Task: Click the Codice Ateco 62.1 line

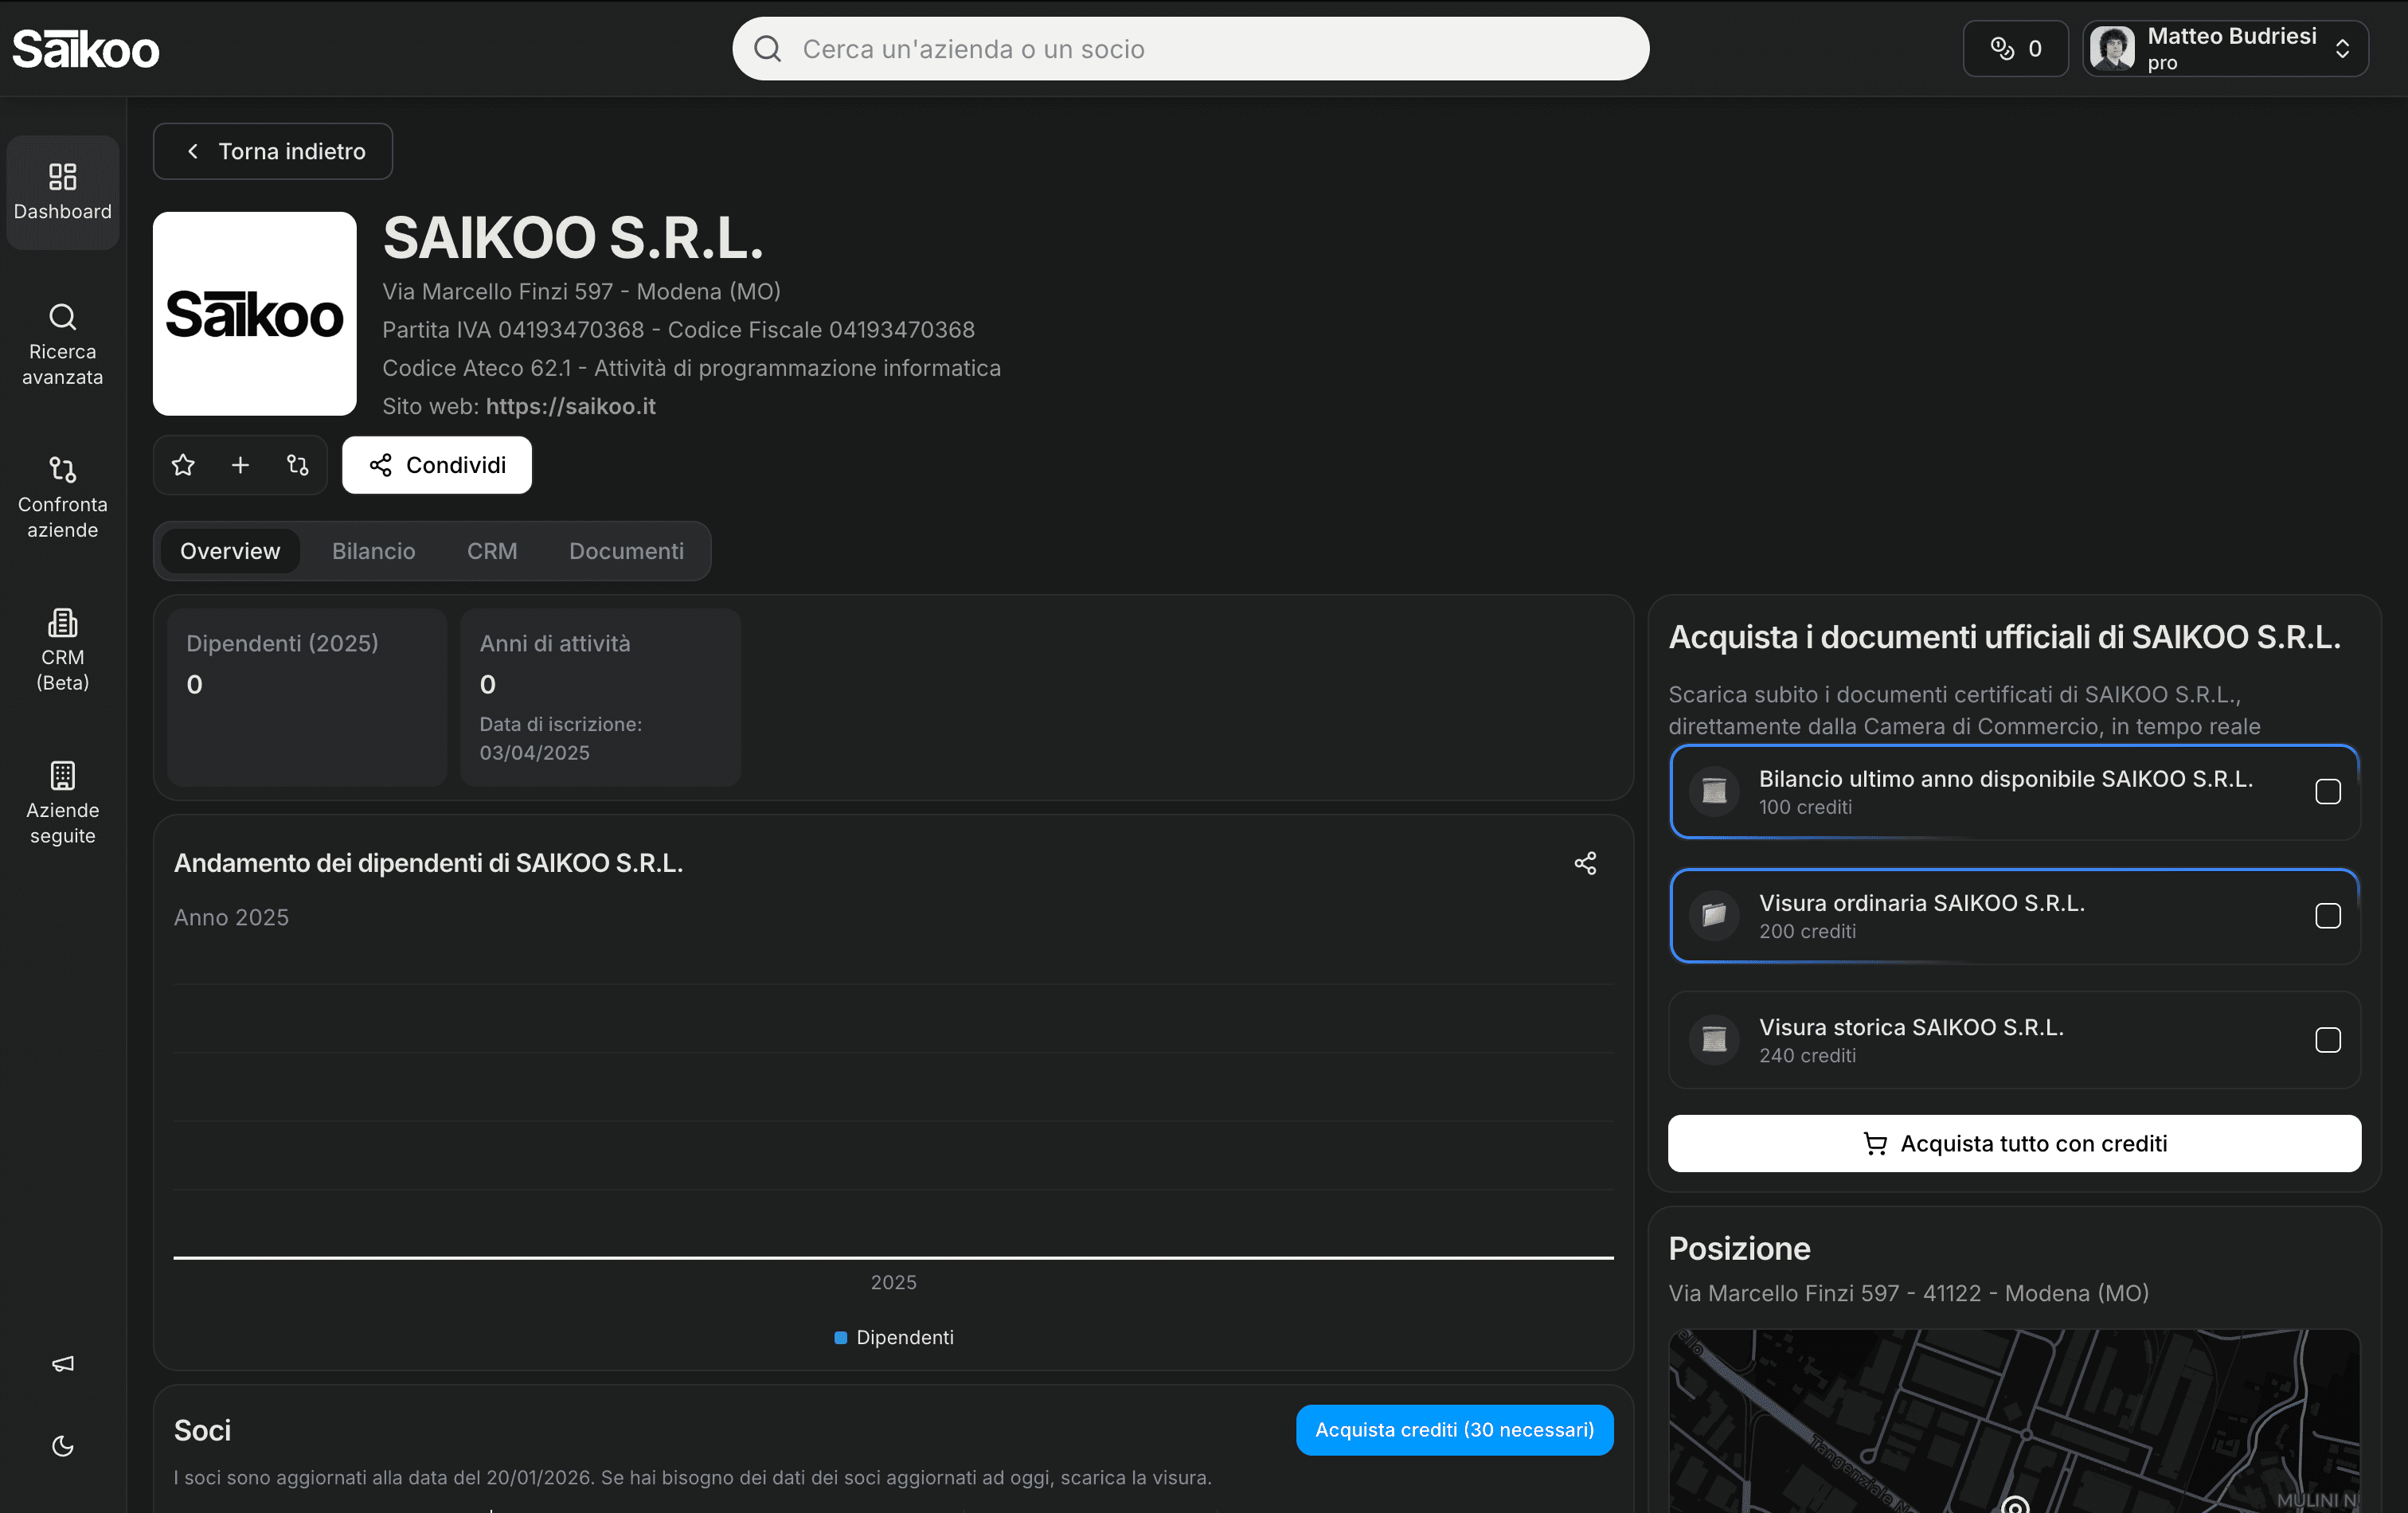Action: [692, 368]
